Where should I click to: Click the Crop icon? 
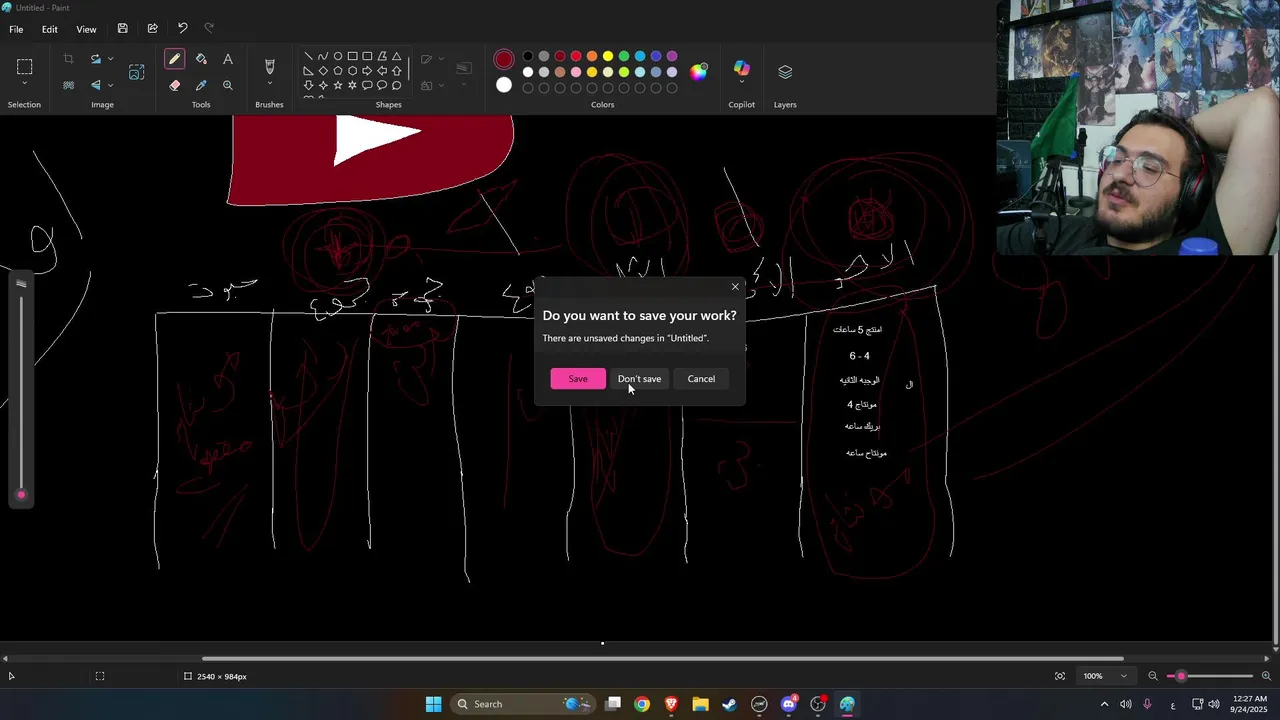point(68,59)
